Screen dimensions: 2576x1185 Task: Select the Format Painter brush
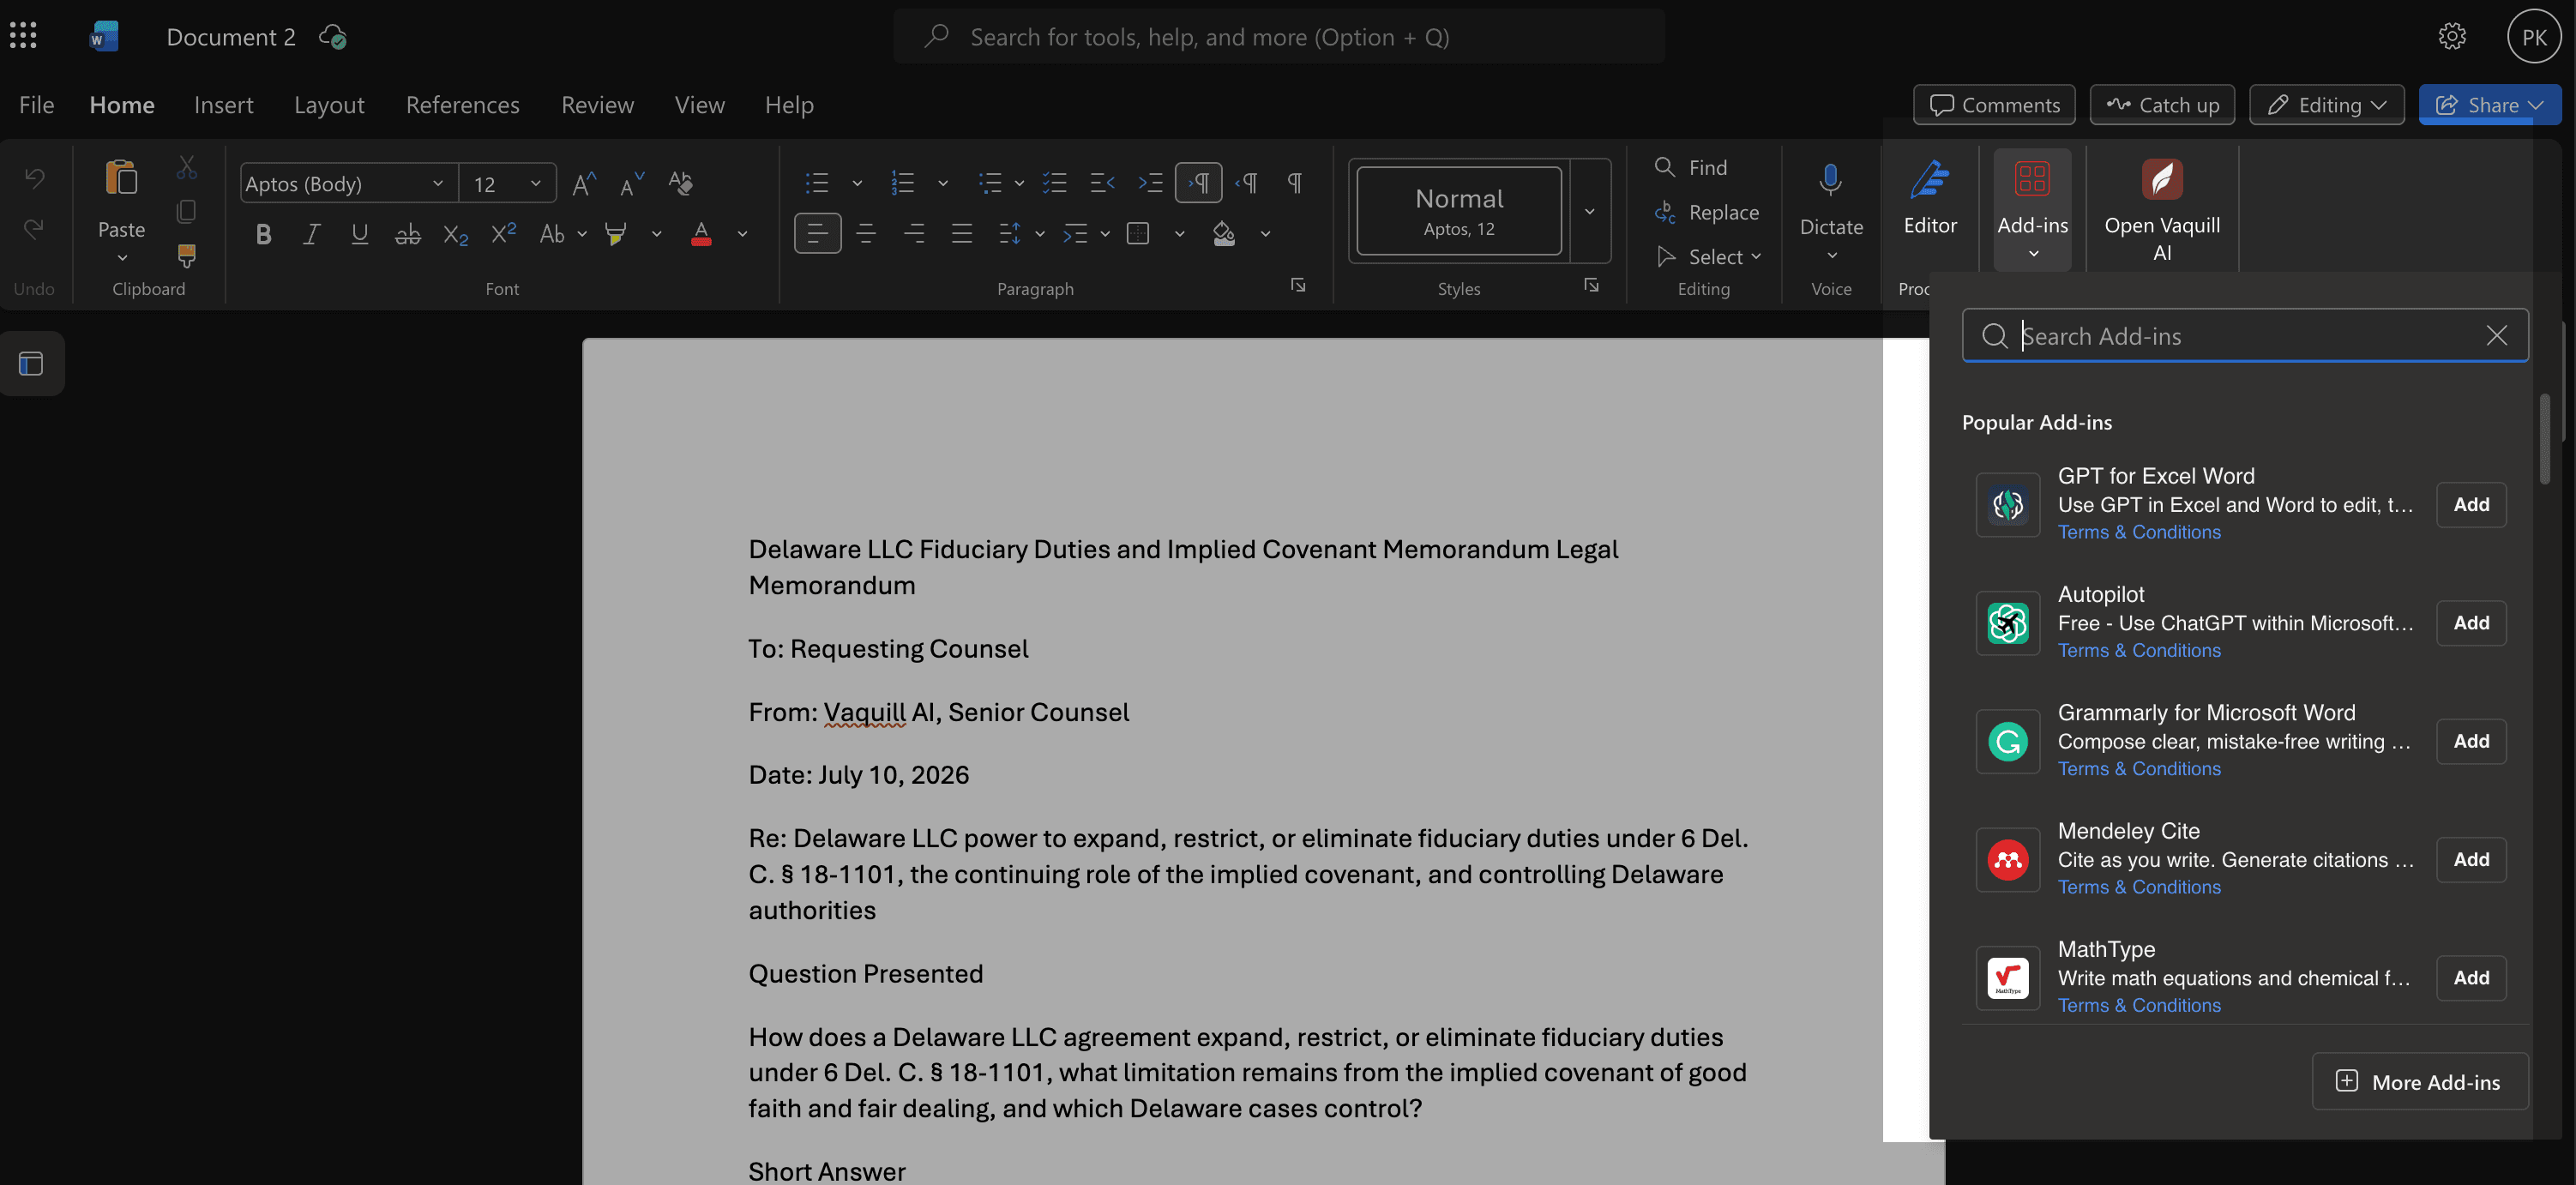click(186, 255)
